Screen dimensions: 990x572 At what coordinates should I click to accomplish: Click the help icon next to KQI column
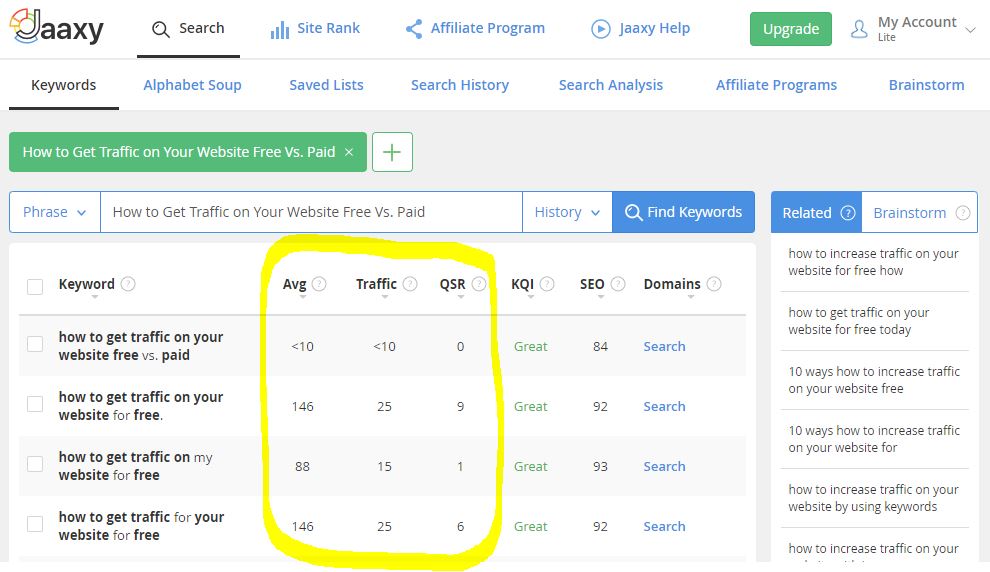click(547, 283)
